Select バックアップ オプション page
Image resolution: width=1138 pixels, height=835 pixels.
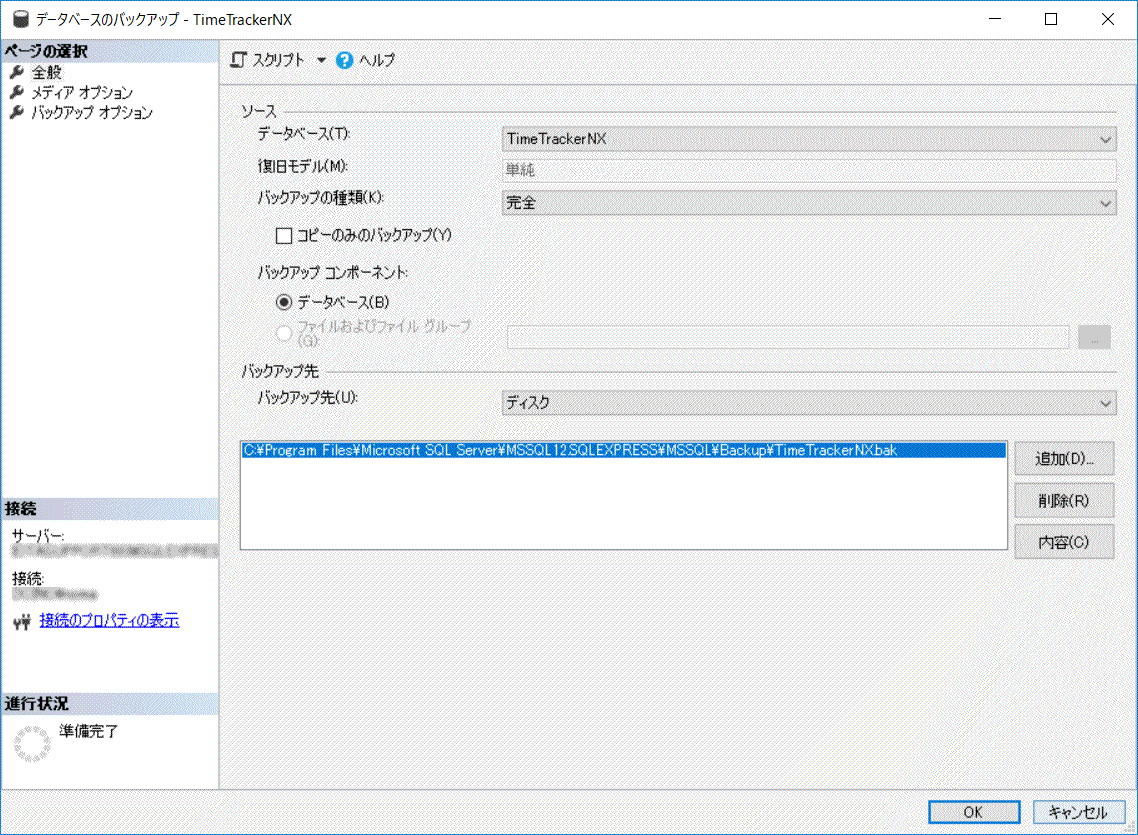pyautogui.click(x=92, y=112)
